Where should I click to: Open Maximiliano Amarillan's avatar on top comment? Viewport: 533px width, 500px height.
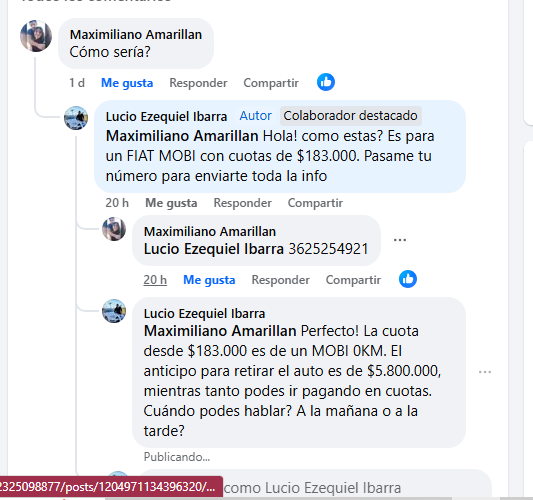(36, 36)
